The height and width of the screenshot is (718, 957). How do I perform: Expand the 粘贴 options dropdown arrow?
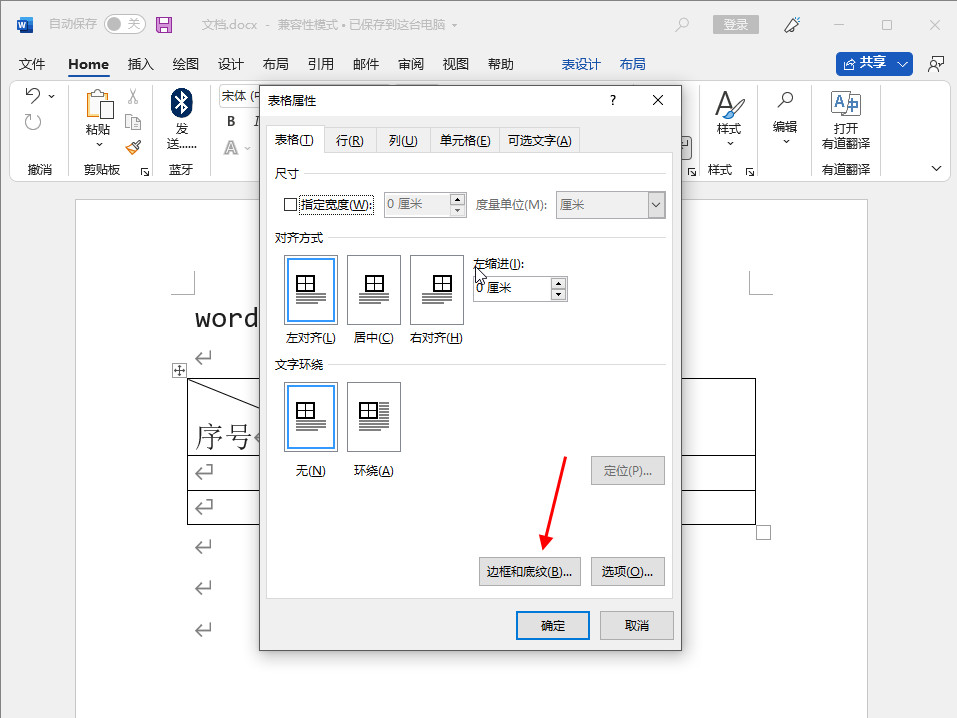(x=99, y=145)
